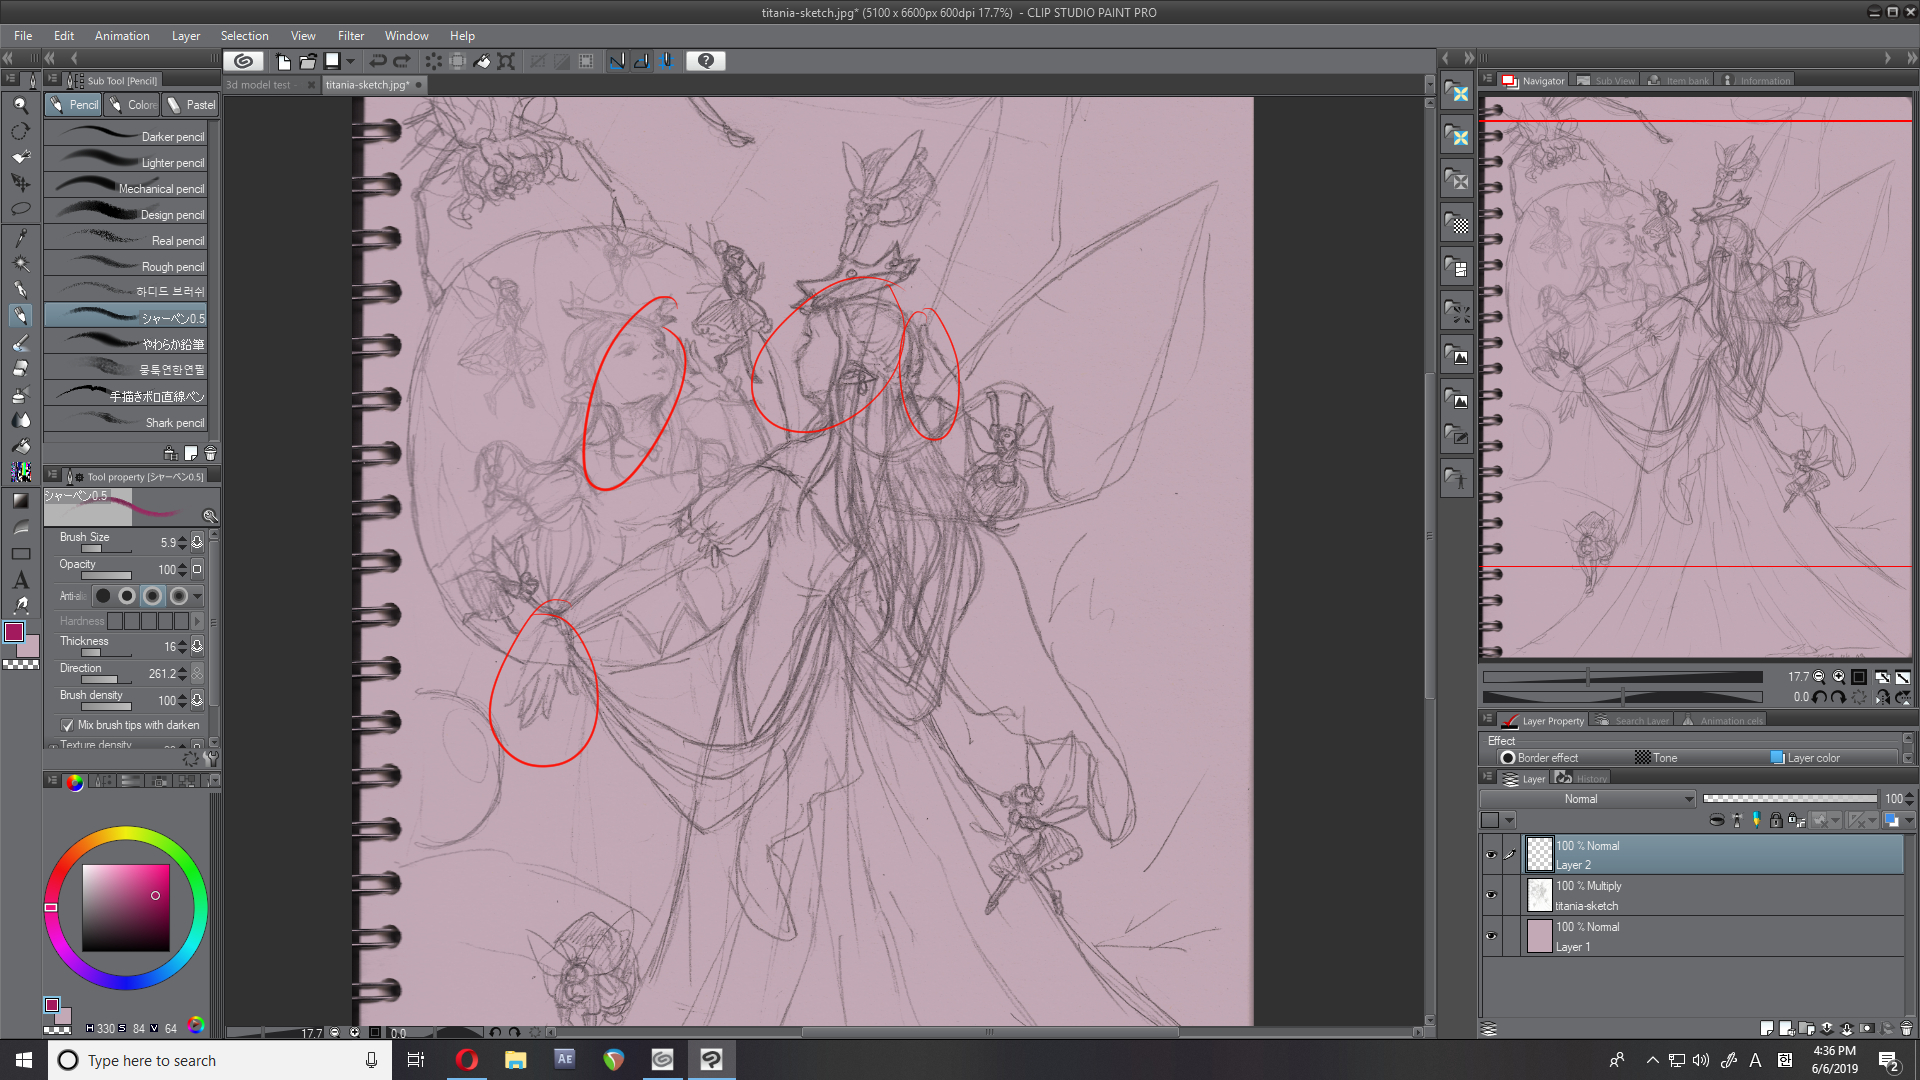Screen dimensions: 1920x1080
Task: Expand the anti-aliasing options arrow
Action: click(197, 596)
